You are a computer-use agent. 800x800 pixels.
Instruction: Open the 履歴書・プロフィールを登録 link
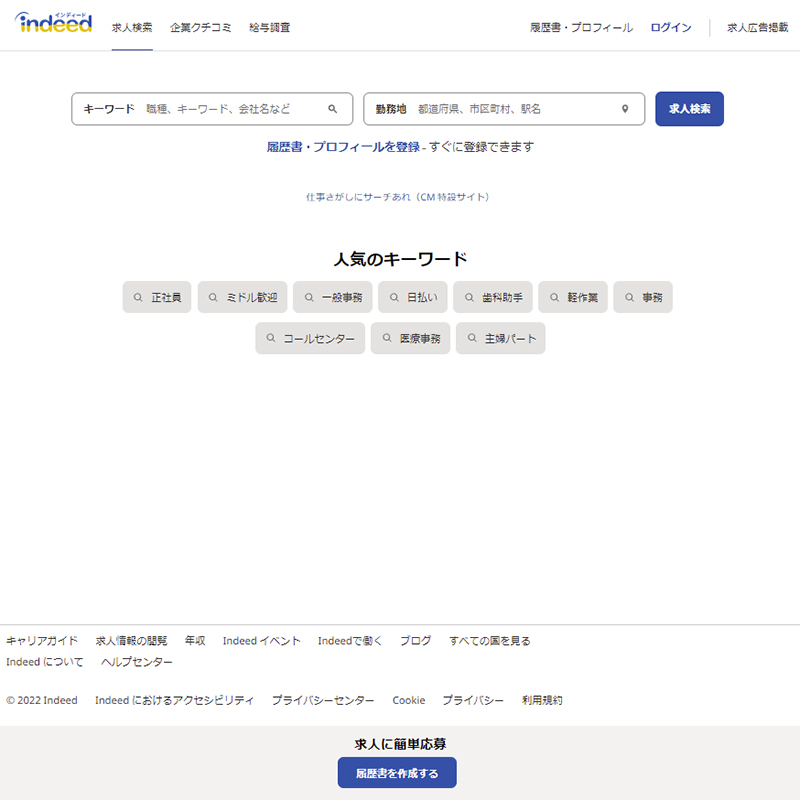coord(343,146)
